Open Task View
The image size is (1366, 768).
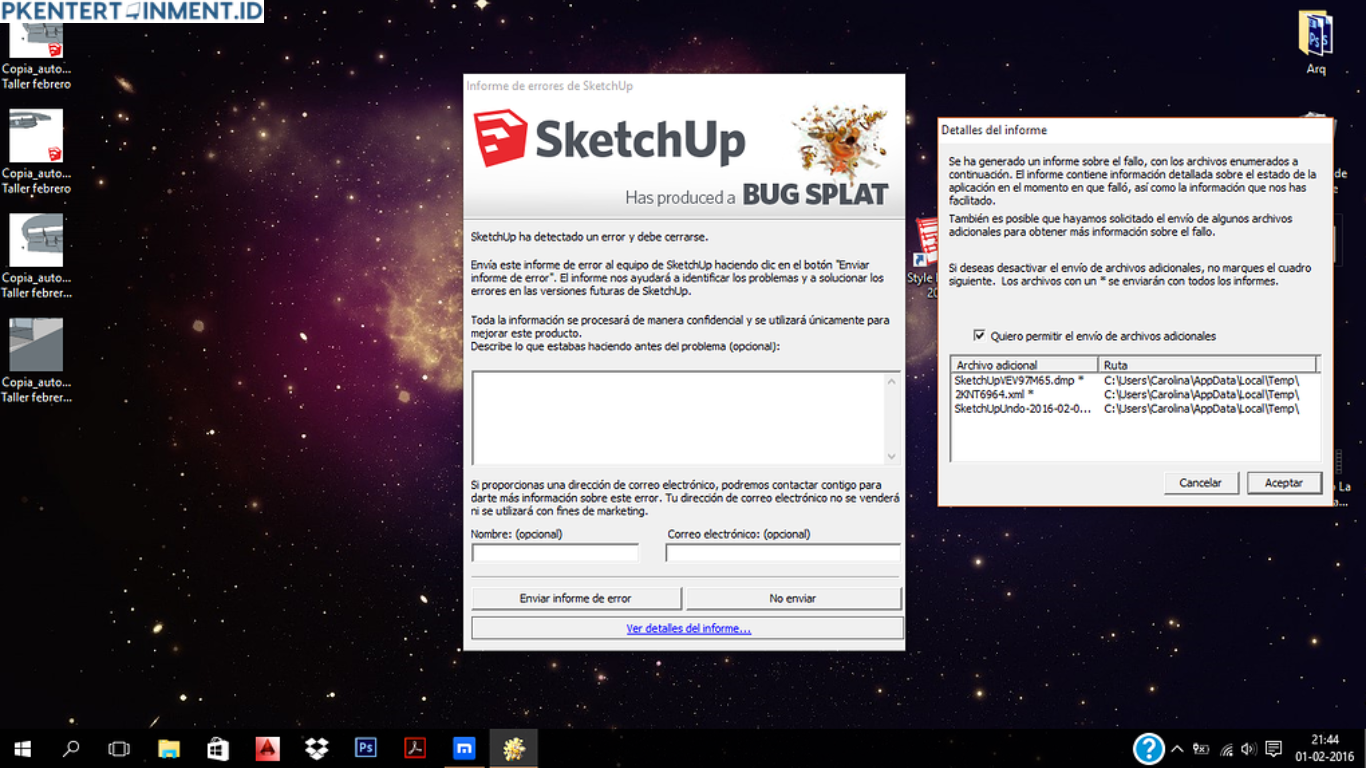119,747
